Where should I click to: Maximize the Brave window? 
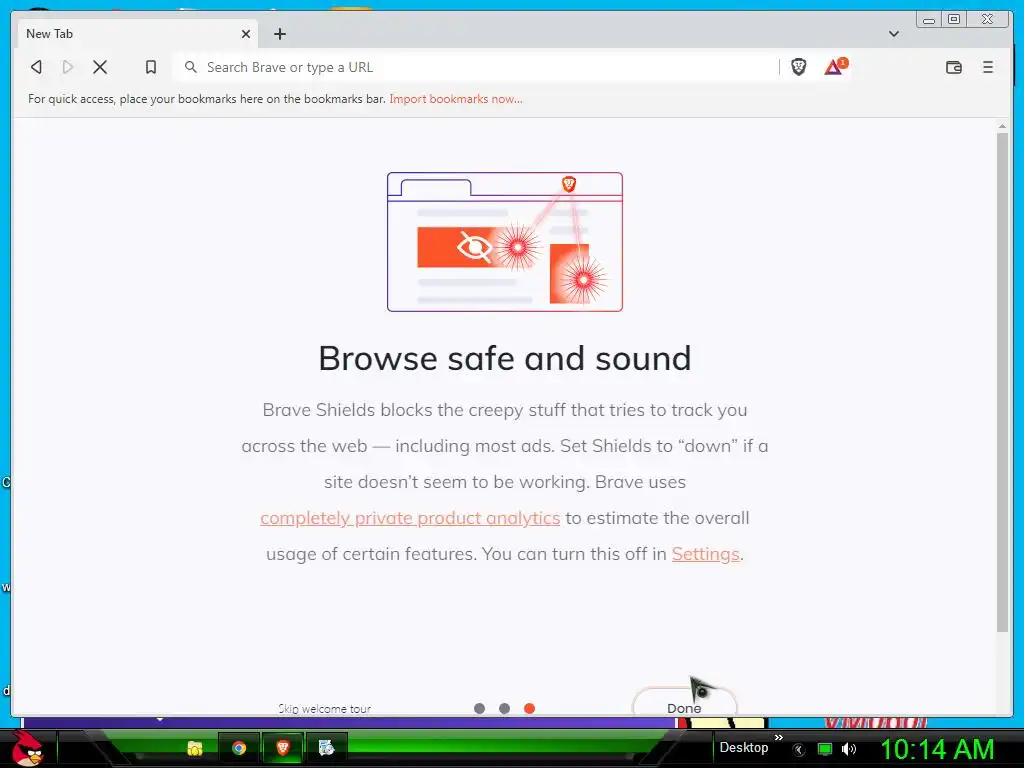point(953,20)
